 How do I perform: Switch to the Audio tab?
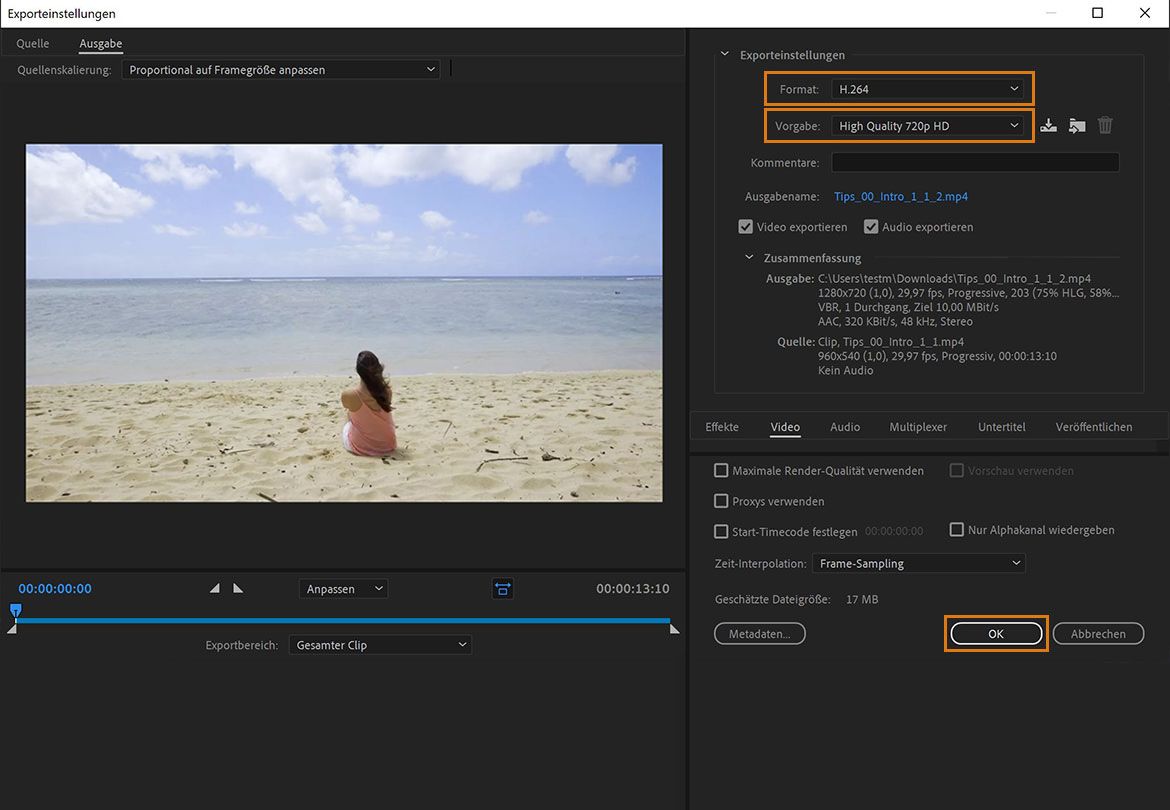844,426
